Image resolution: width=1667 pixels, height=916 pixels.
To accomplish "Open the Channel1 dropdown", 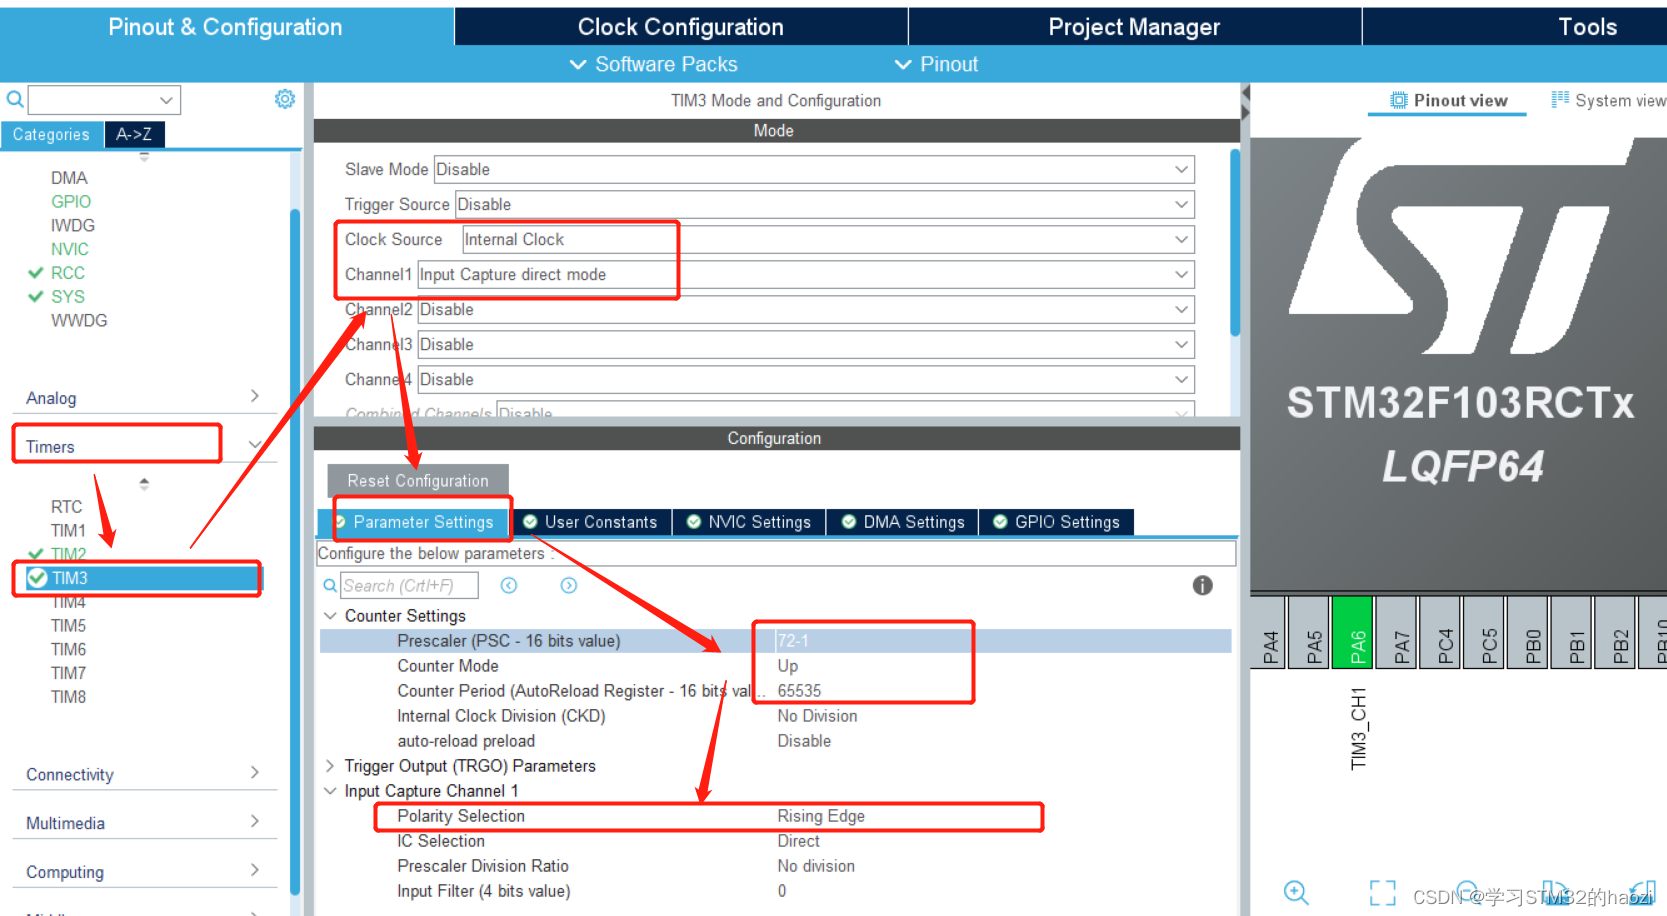I will coord(806,274).
